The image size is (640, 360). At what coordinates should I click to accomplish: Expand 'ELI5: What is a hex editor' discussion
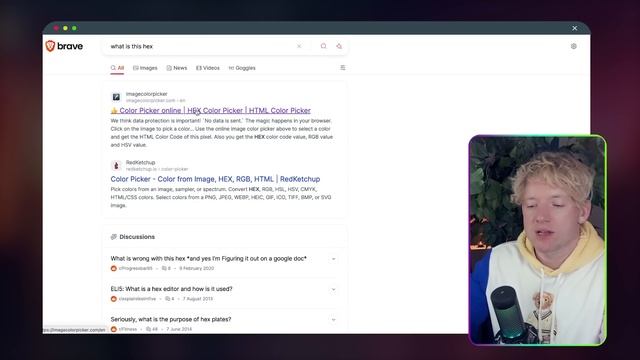[x=333, y=289]
